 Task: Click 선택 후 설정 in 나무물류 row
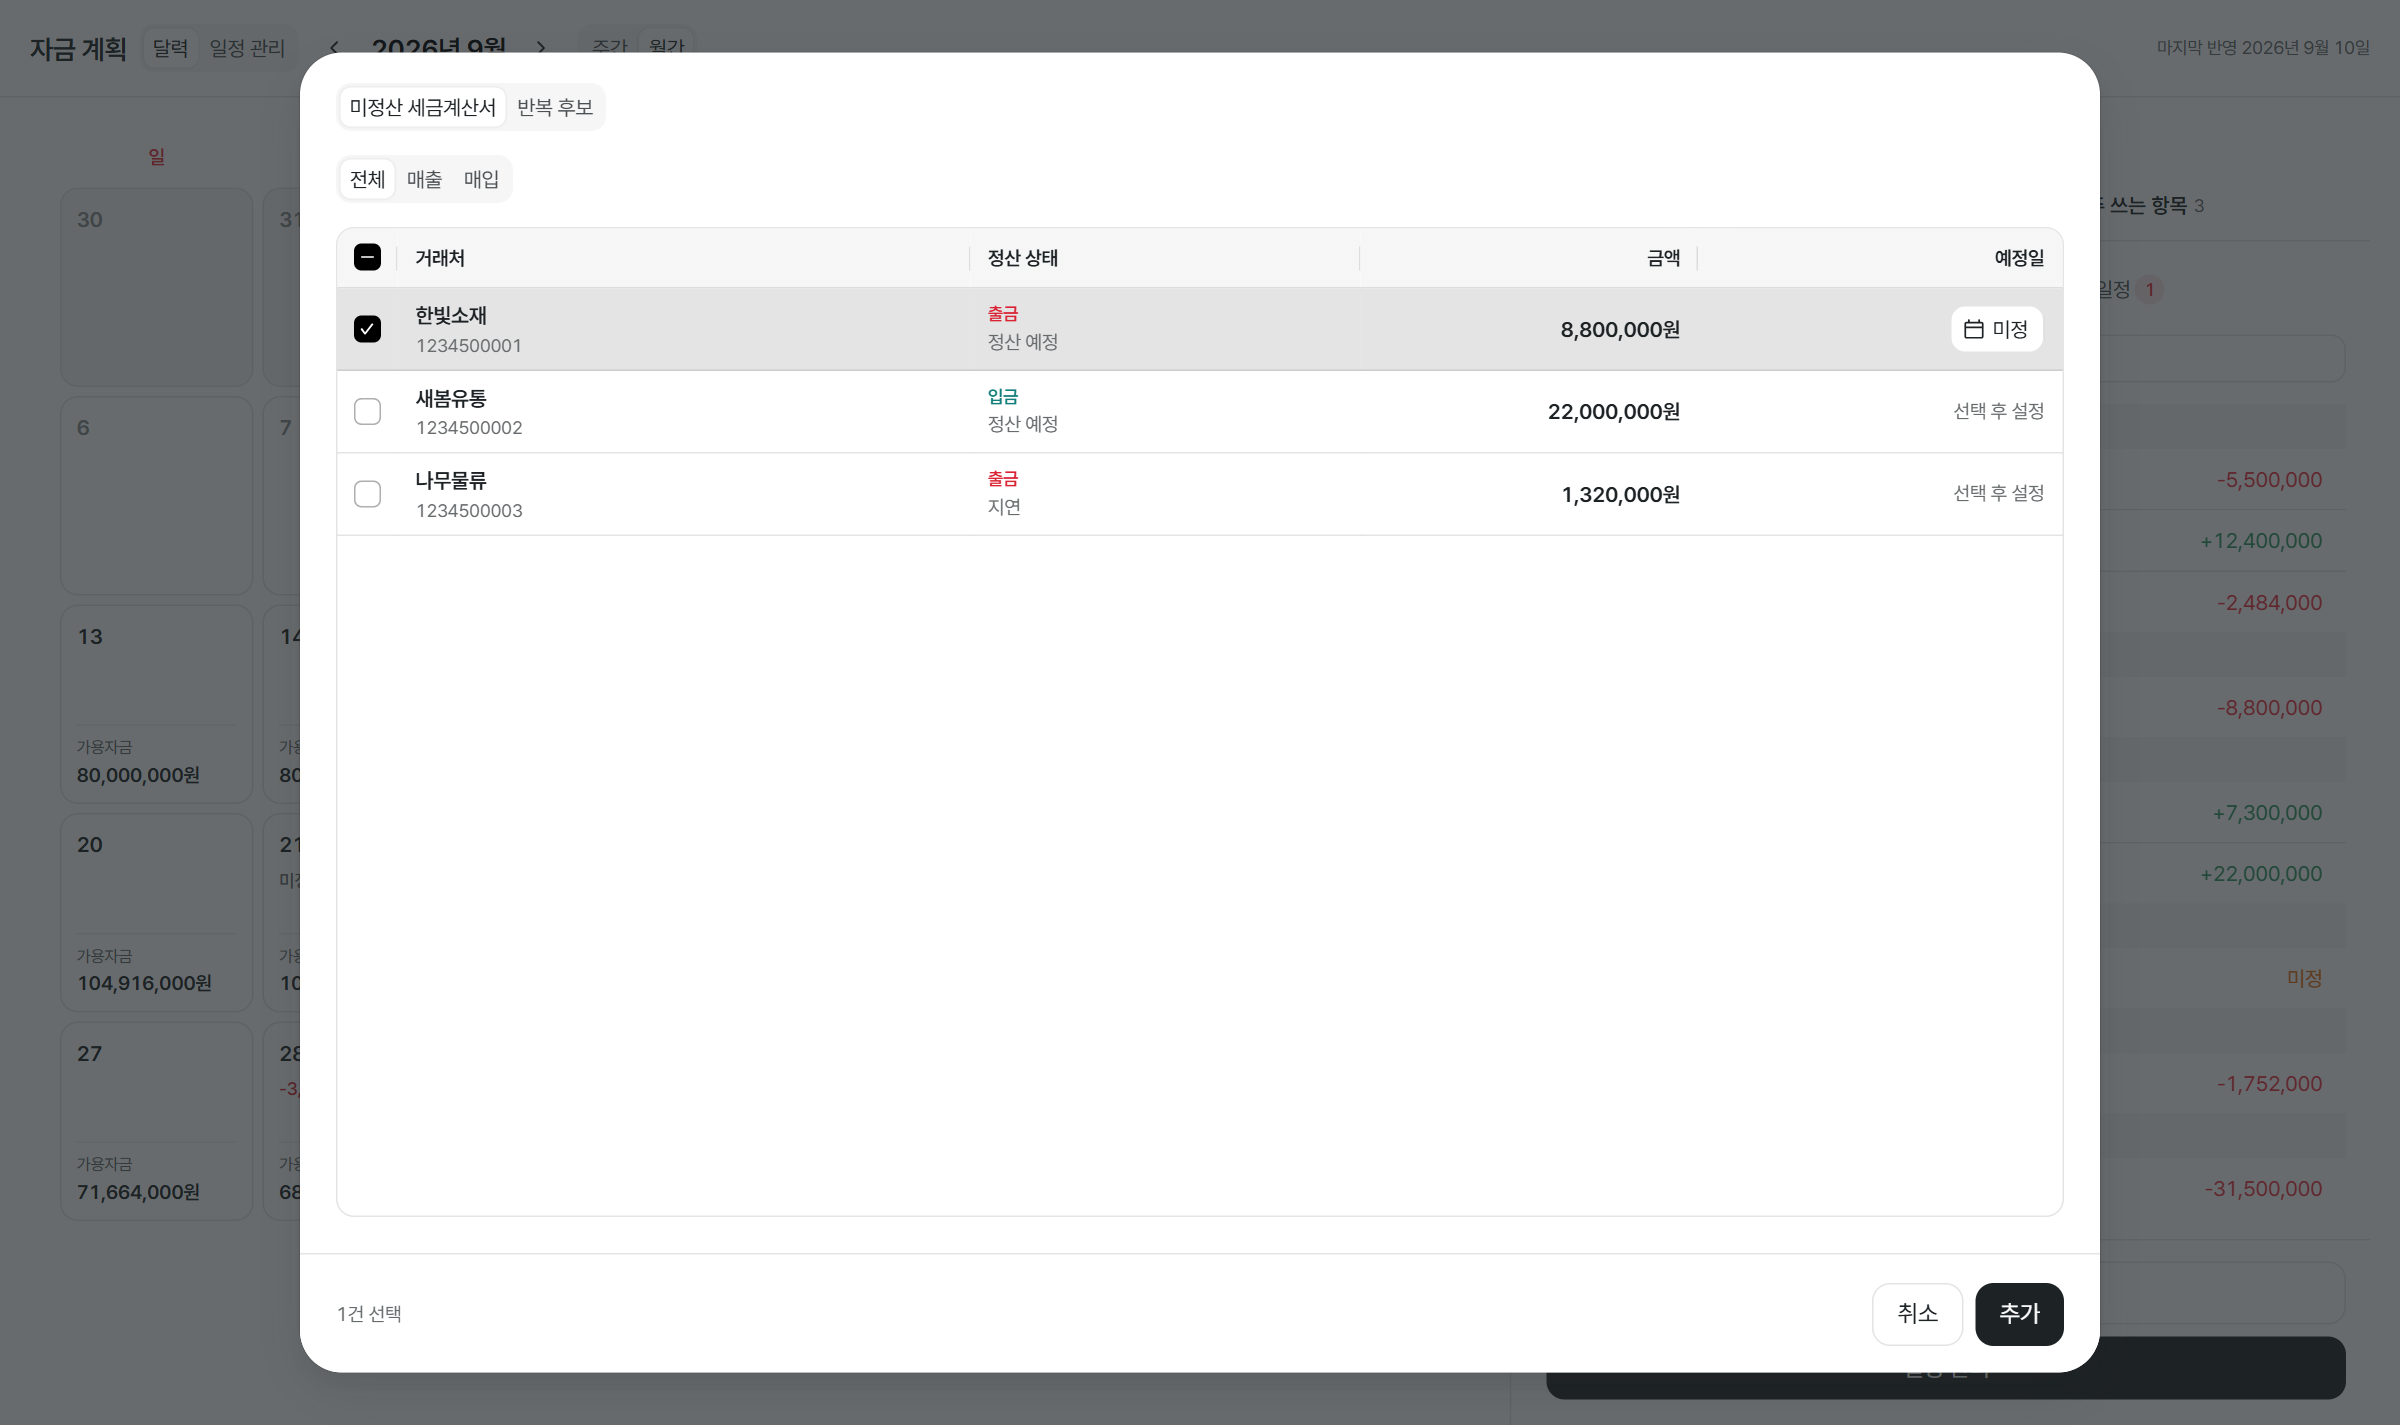[1998, 493]
